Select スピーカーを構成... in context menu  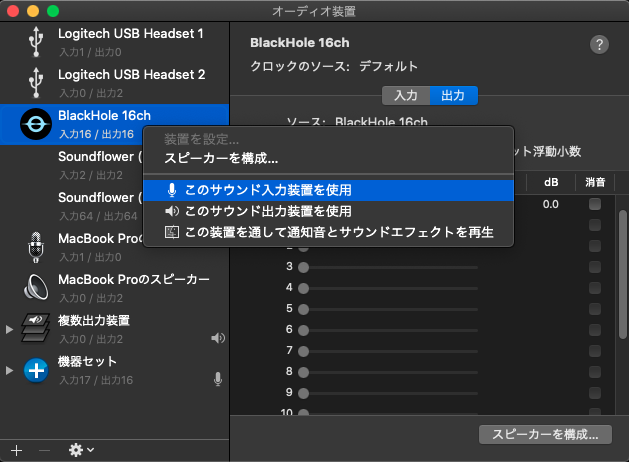point(329,158)
